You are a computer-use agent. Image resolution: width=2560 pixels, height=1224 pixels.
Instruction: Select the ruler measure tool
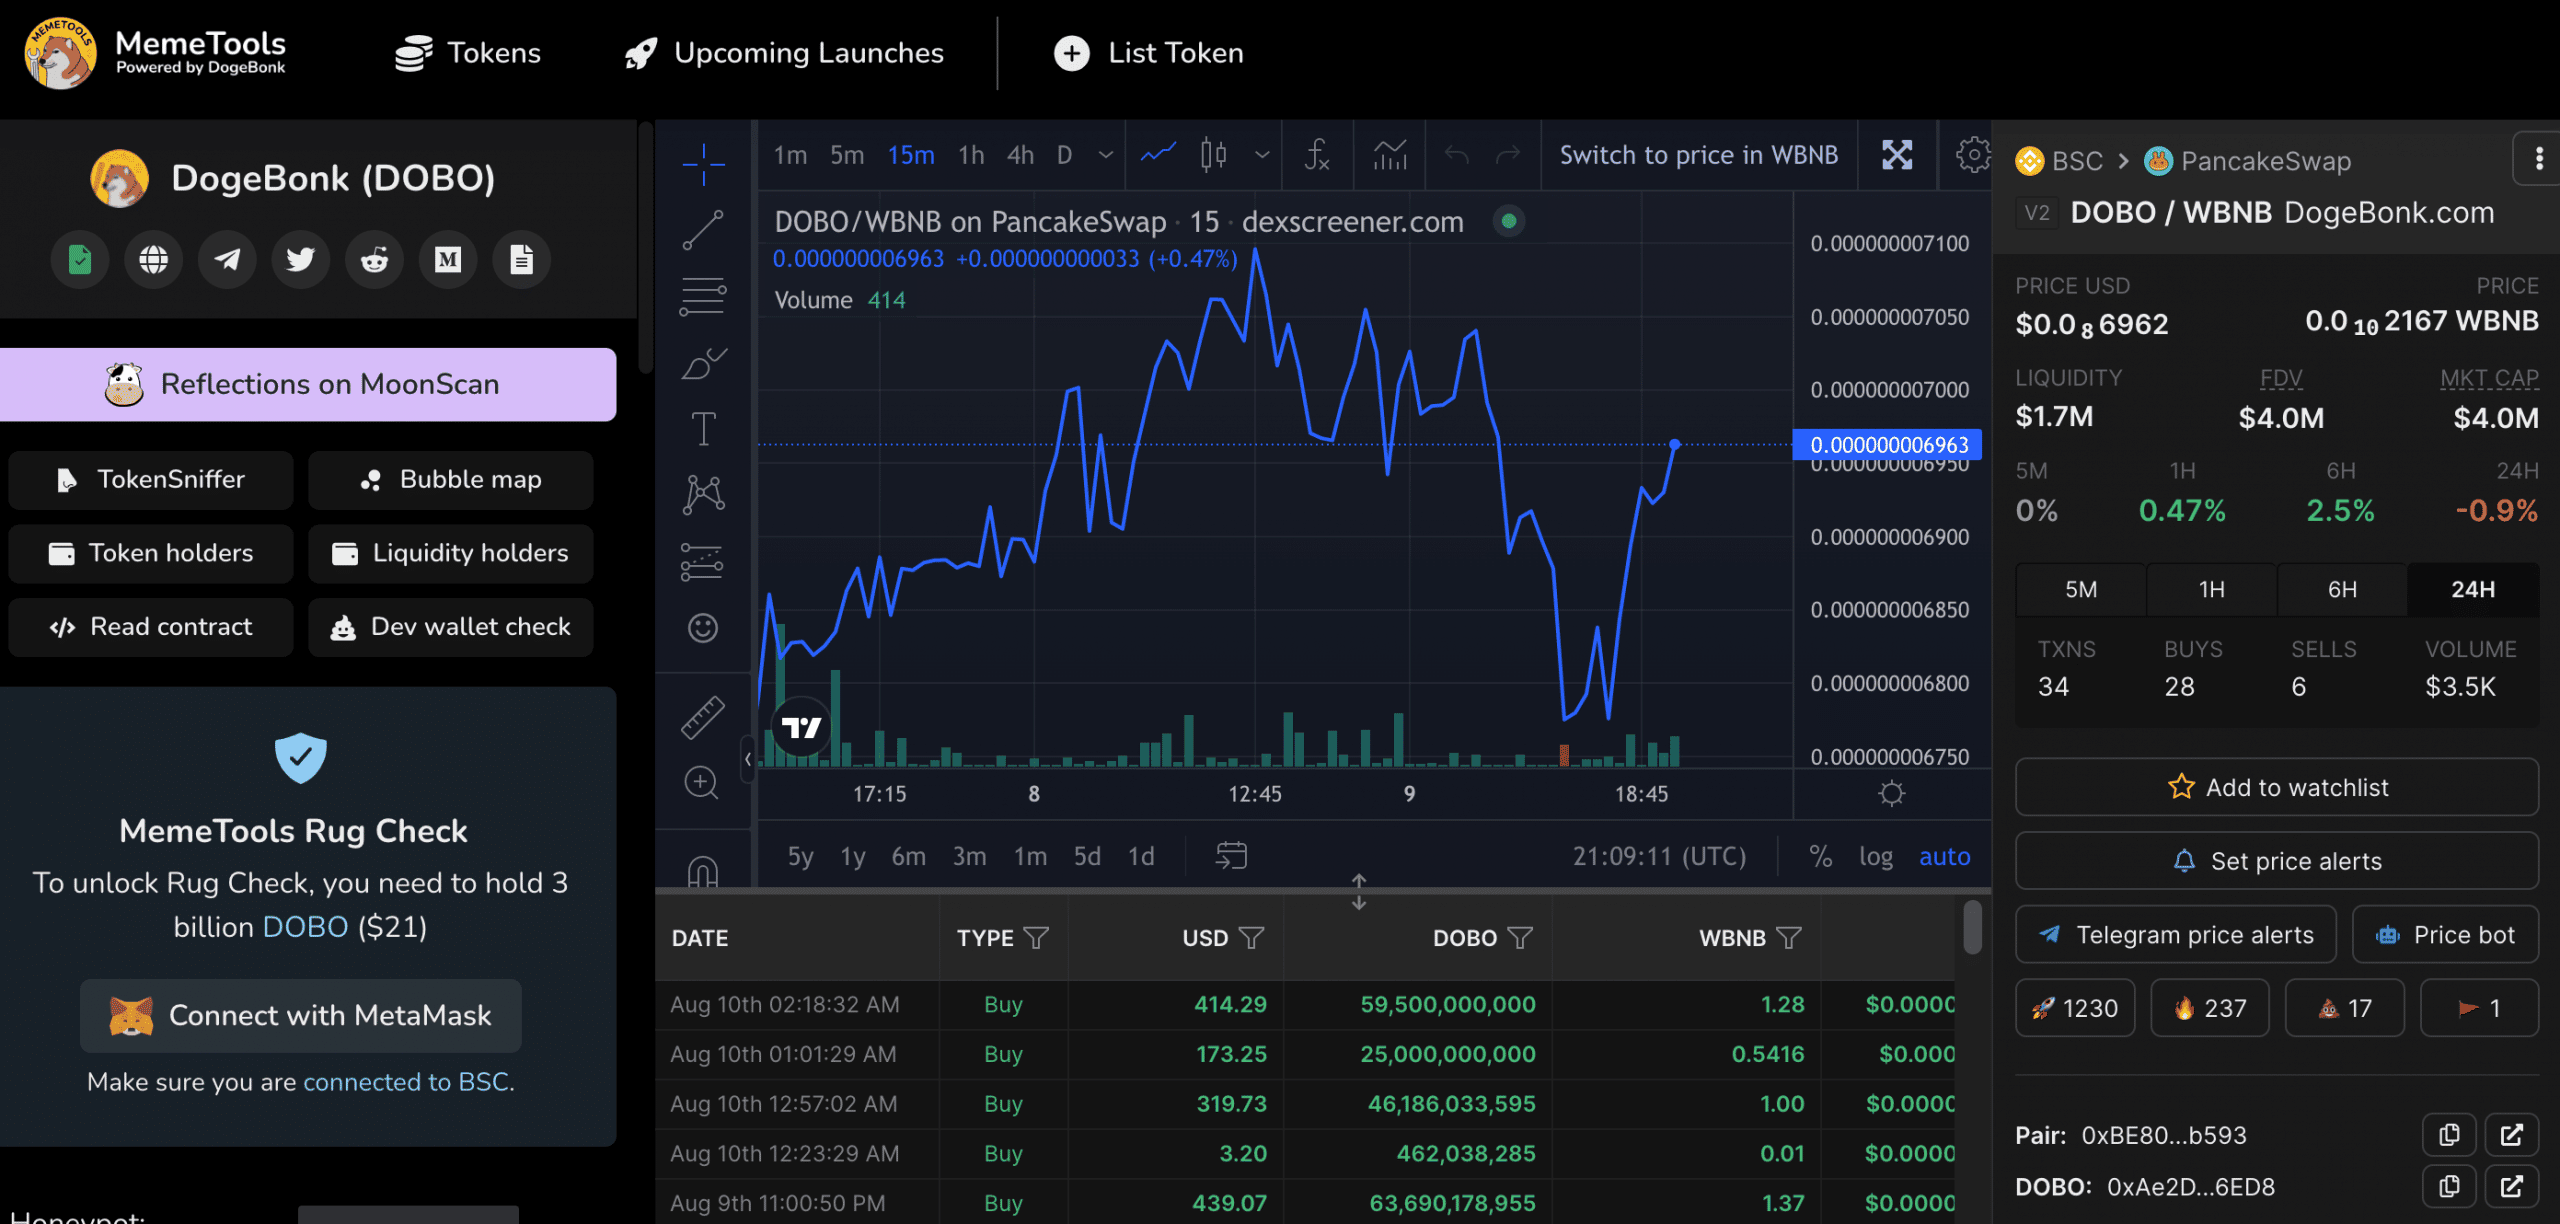(703, 717)
